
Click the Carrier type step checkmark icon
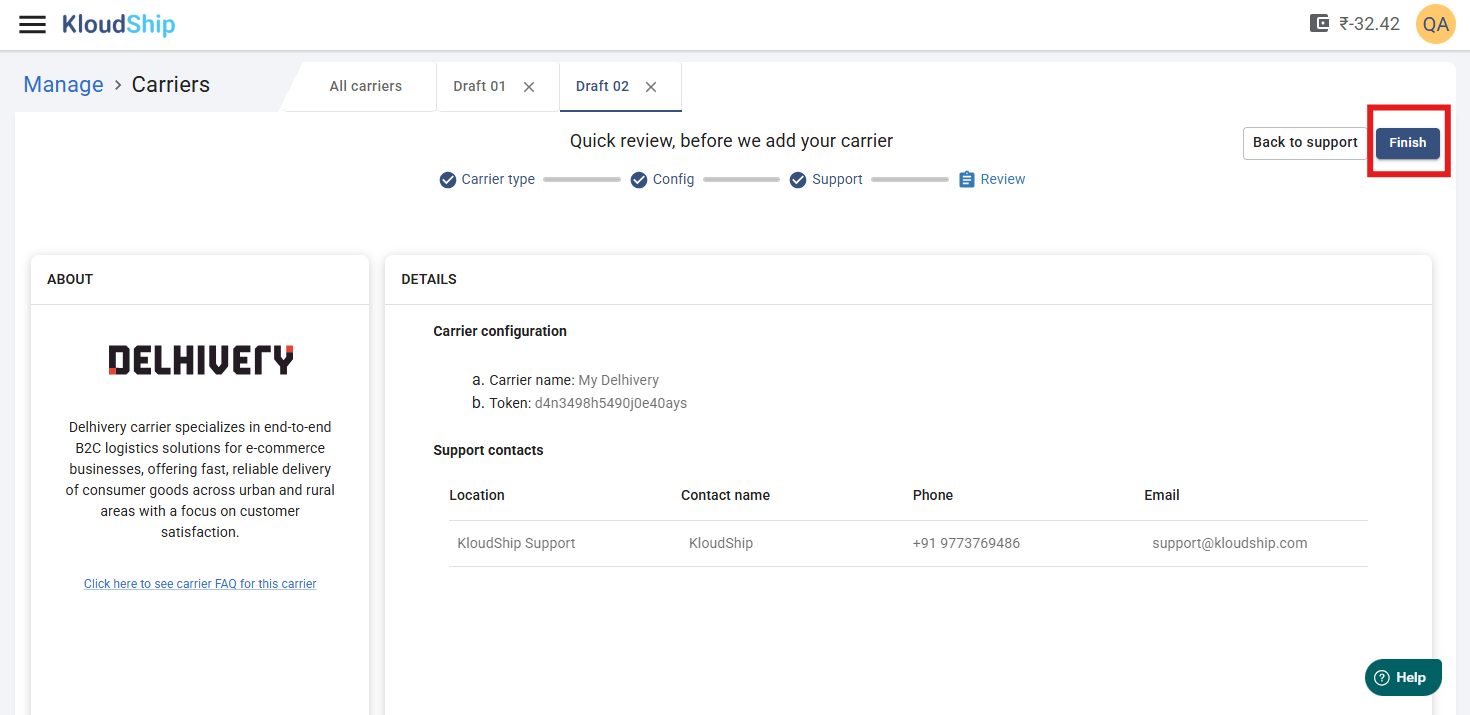[448, 180]
